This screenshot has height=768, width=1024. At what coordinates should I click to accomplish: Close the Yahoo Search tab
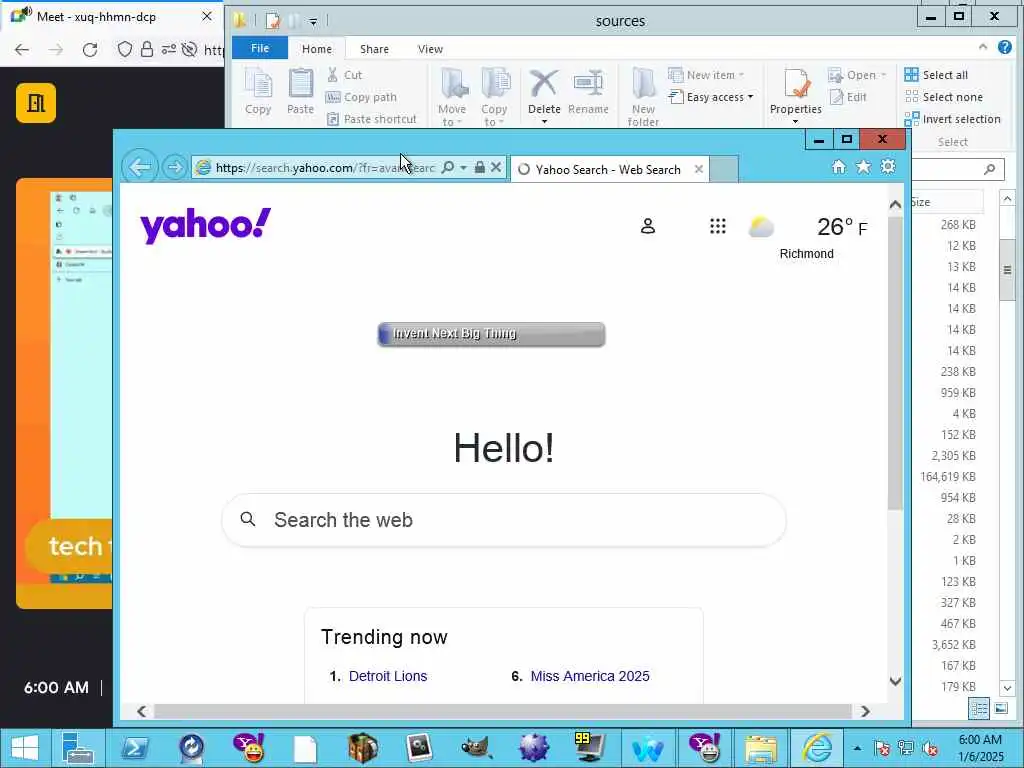click(699, 169)
